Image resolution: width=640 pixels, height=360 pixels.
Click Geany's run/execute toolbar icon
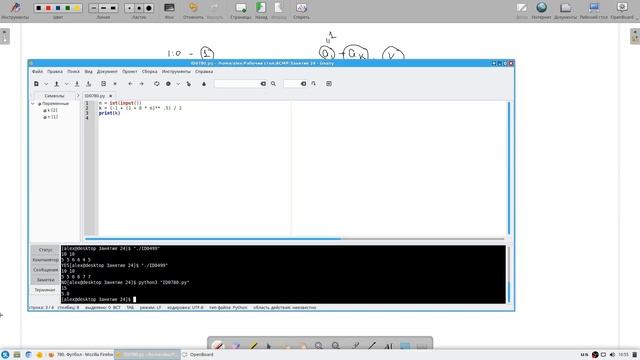coord(189,84)
